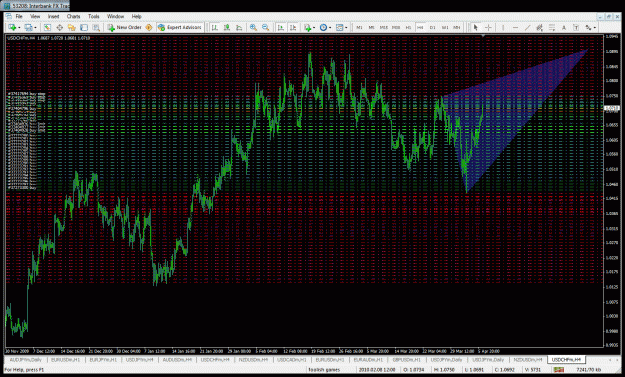Switch to the AUDJPYm,Daily chart tab
This screenshot has height=377, width=625.
tap(26, 359)
